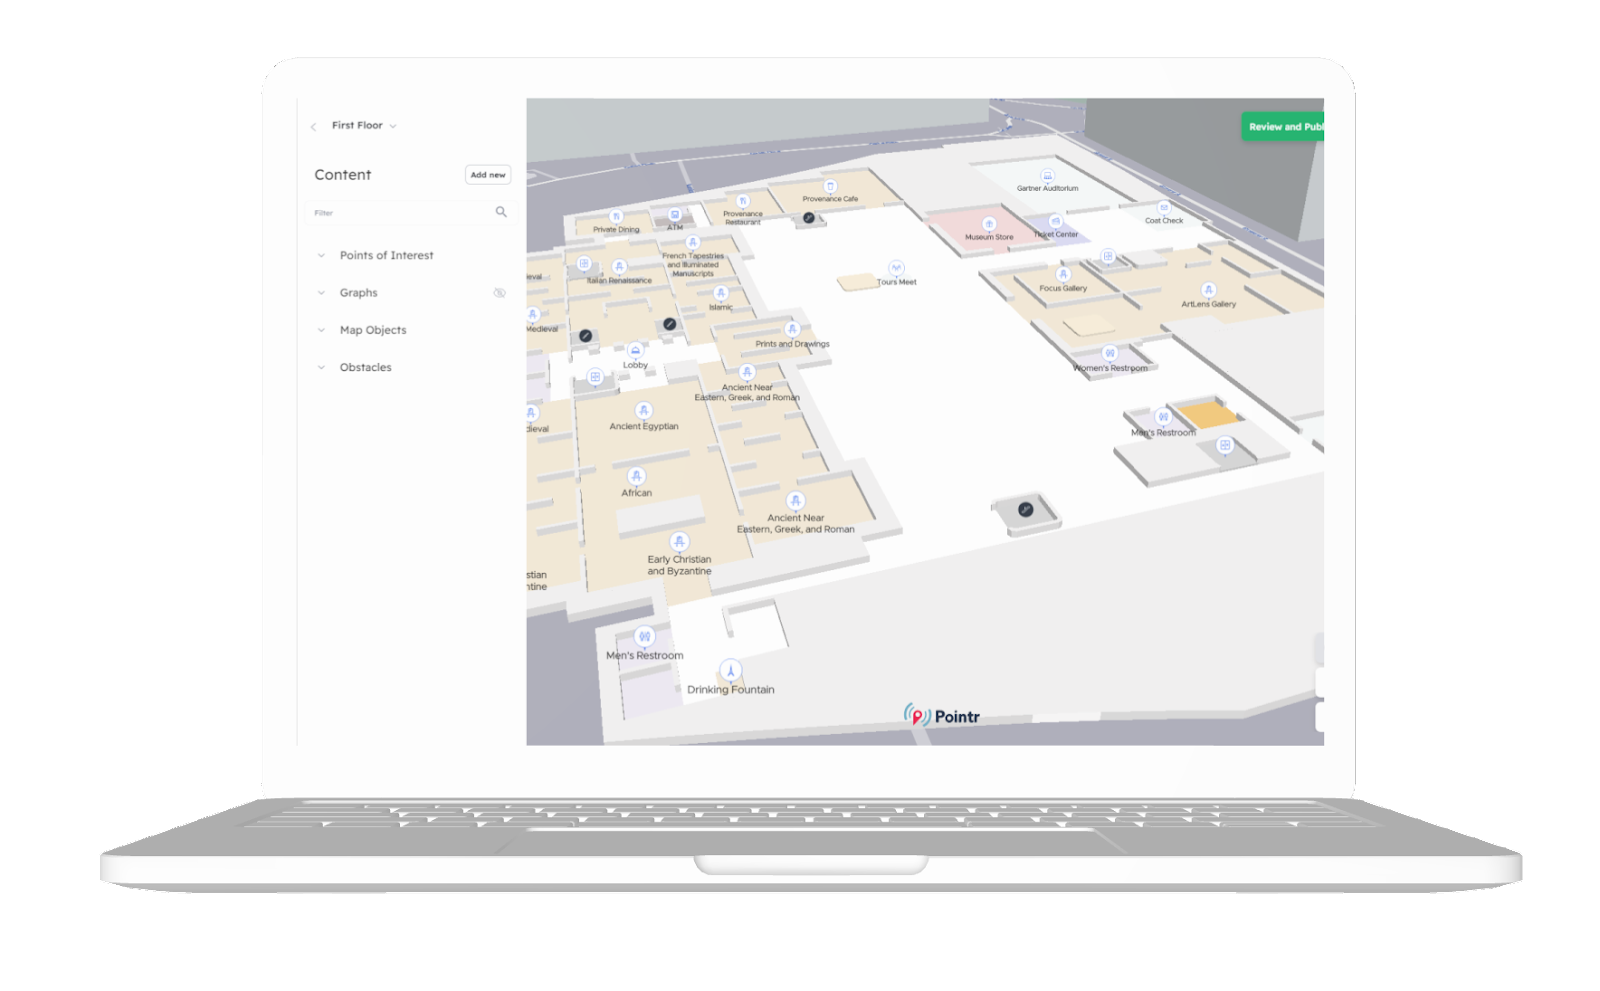
Task: Collapse the Points of Interest section
Action: coord(320,255)
